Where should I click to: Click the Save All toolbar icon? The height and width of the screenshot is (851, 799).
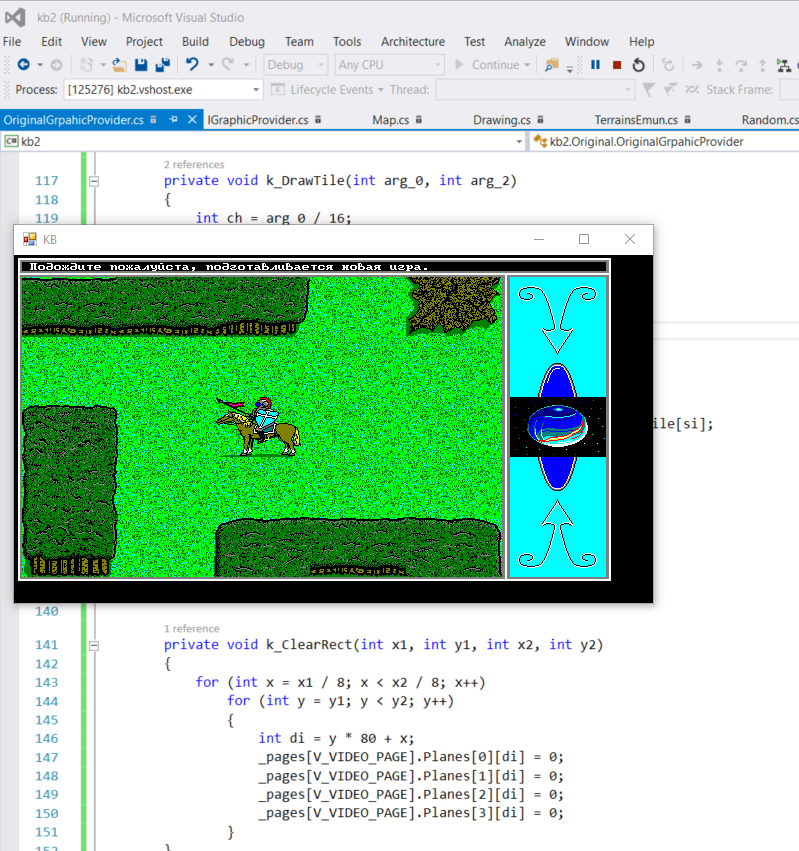coord(162,65)
